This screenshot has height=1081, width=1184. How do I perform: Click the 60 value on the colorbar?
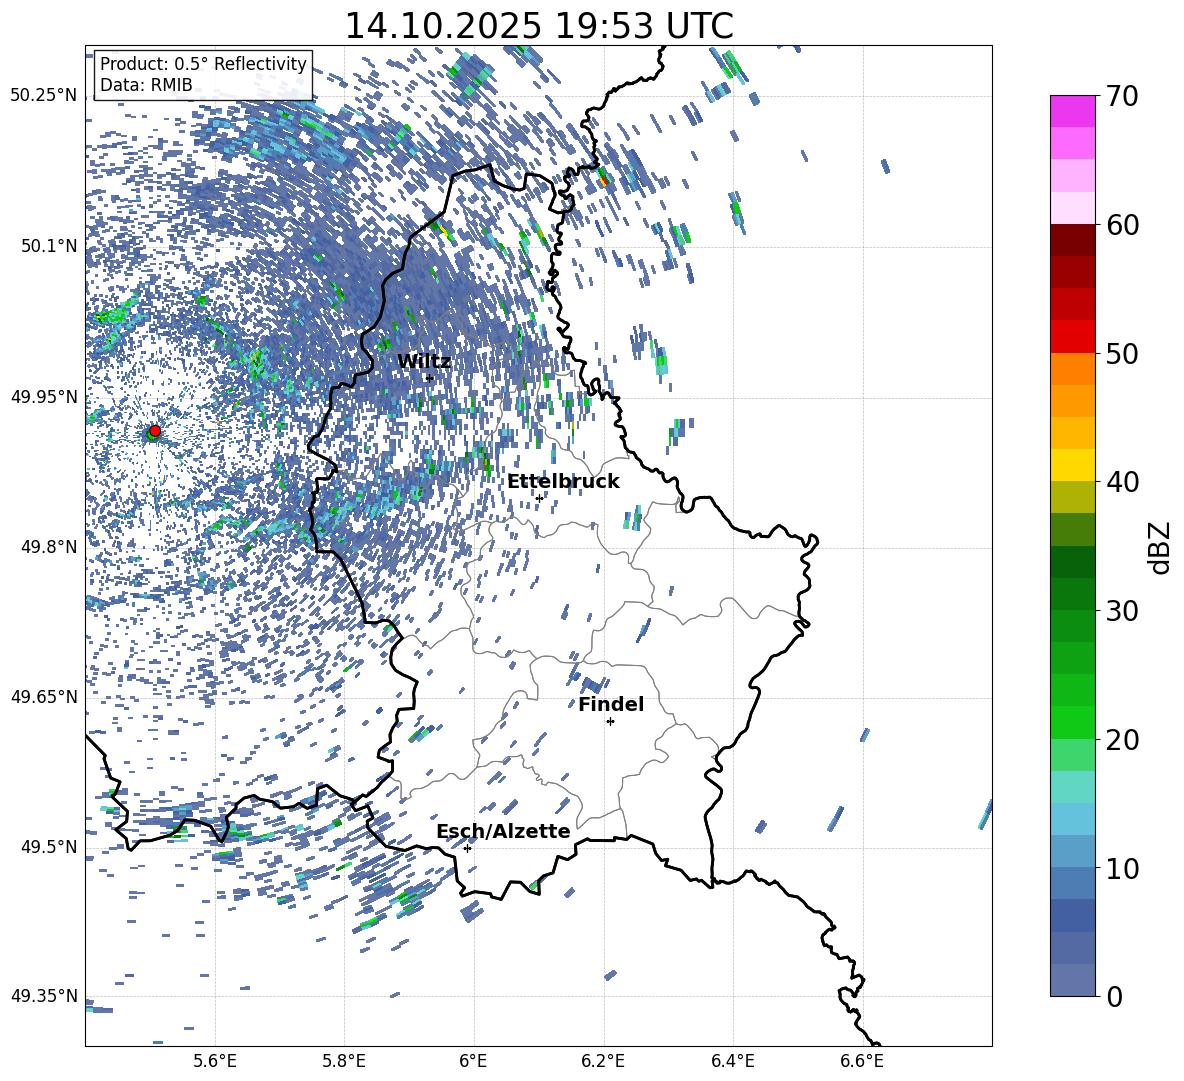1121,225
